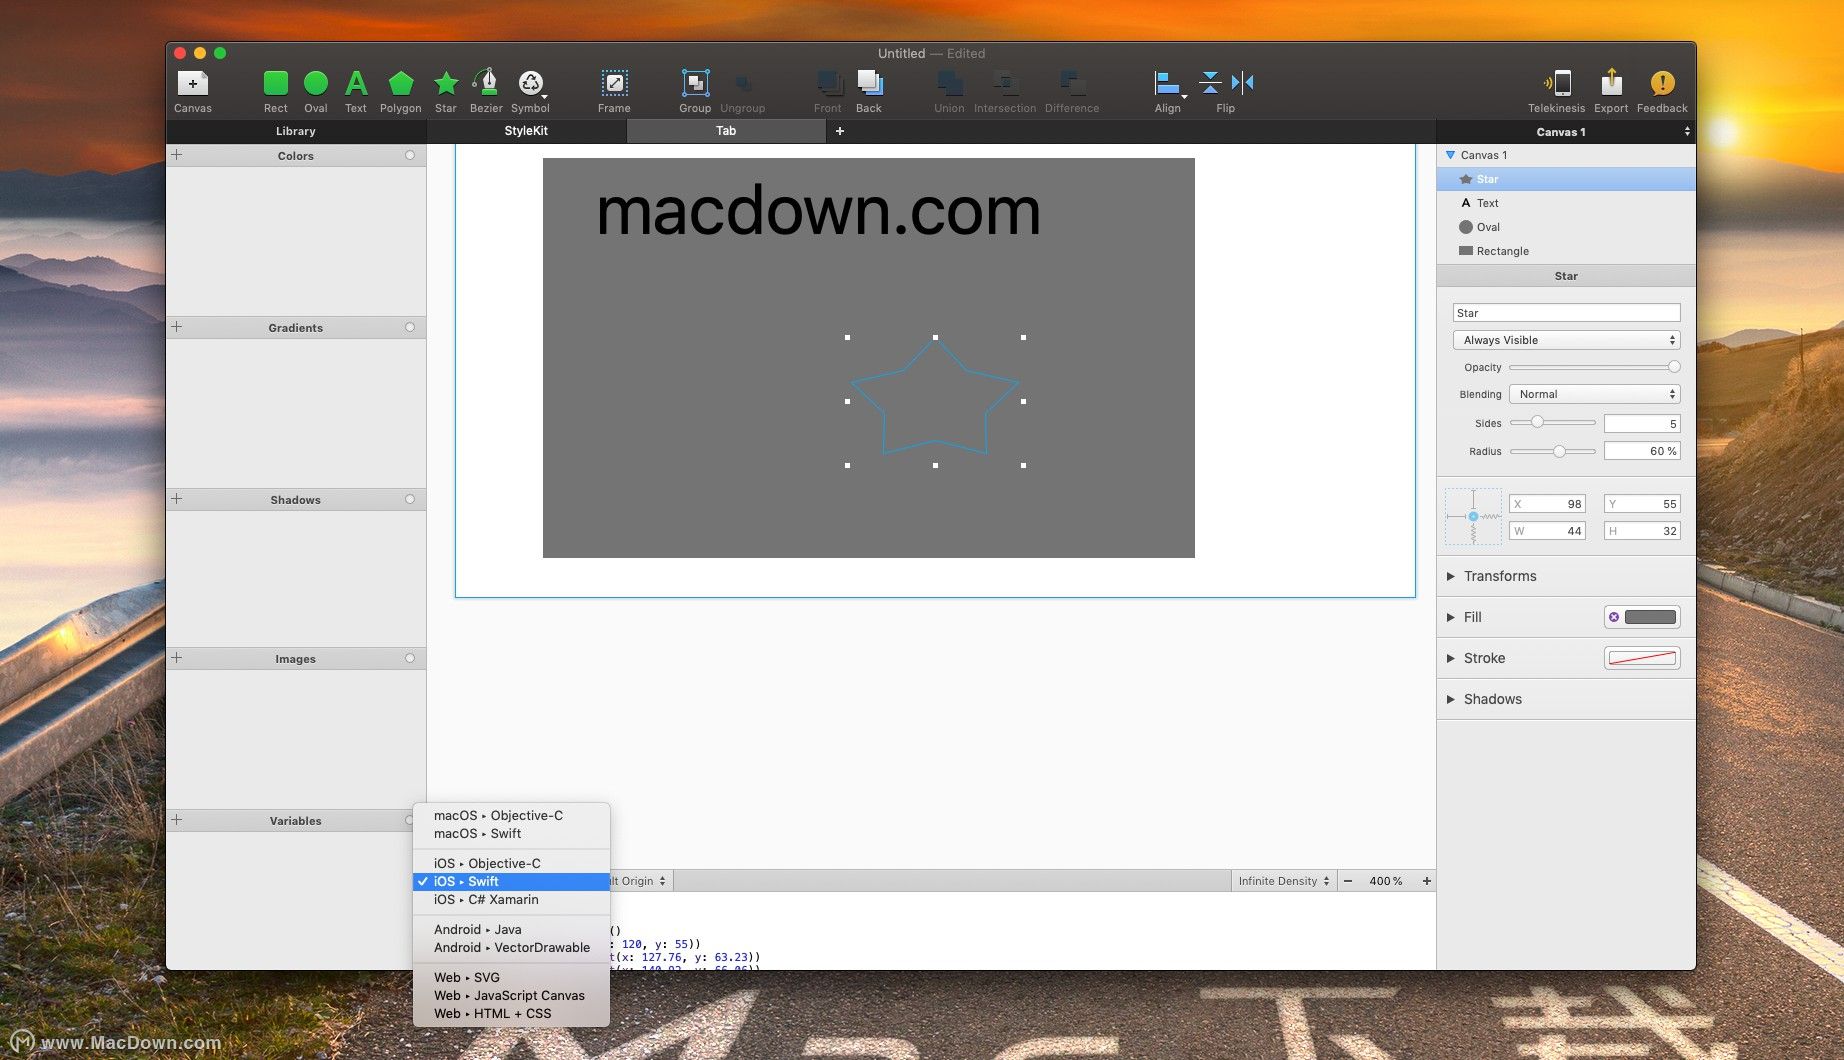Choose Web HTML + CSS output
Image resolution: width=1844 pixels, height=1060 pixels.
pyautogui.click(x=511, y=1013)
